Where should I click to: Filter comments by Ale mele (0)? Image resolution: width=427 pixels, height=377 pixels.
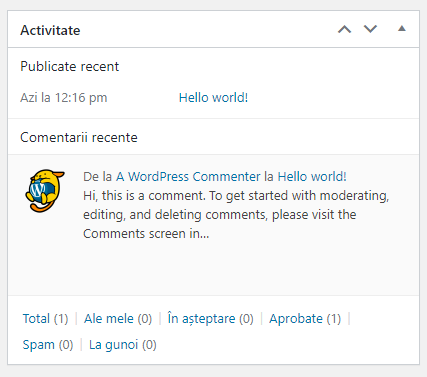pyautogui.click(x=118, y=319)
